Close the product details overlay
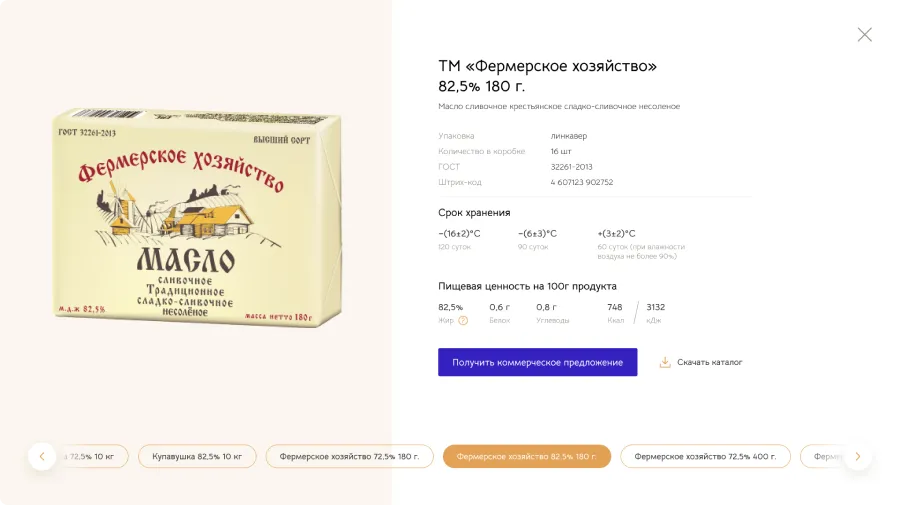This screenshot has width=900, height=505. pyautogui.click(x=865, y=35)
